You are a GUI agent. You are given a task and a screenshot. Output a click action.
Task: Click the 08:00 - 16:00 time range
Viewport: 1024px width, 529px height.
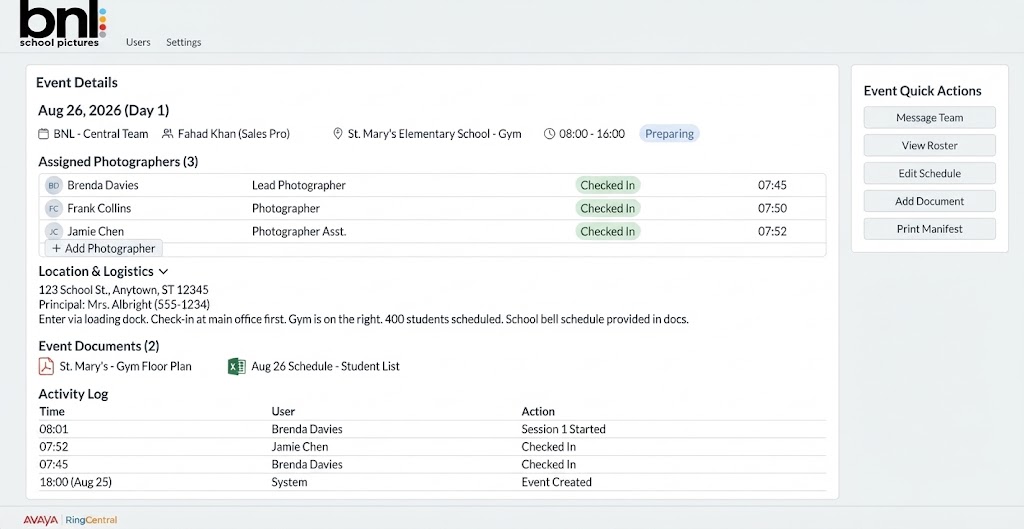point(592,134)
